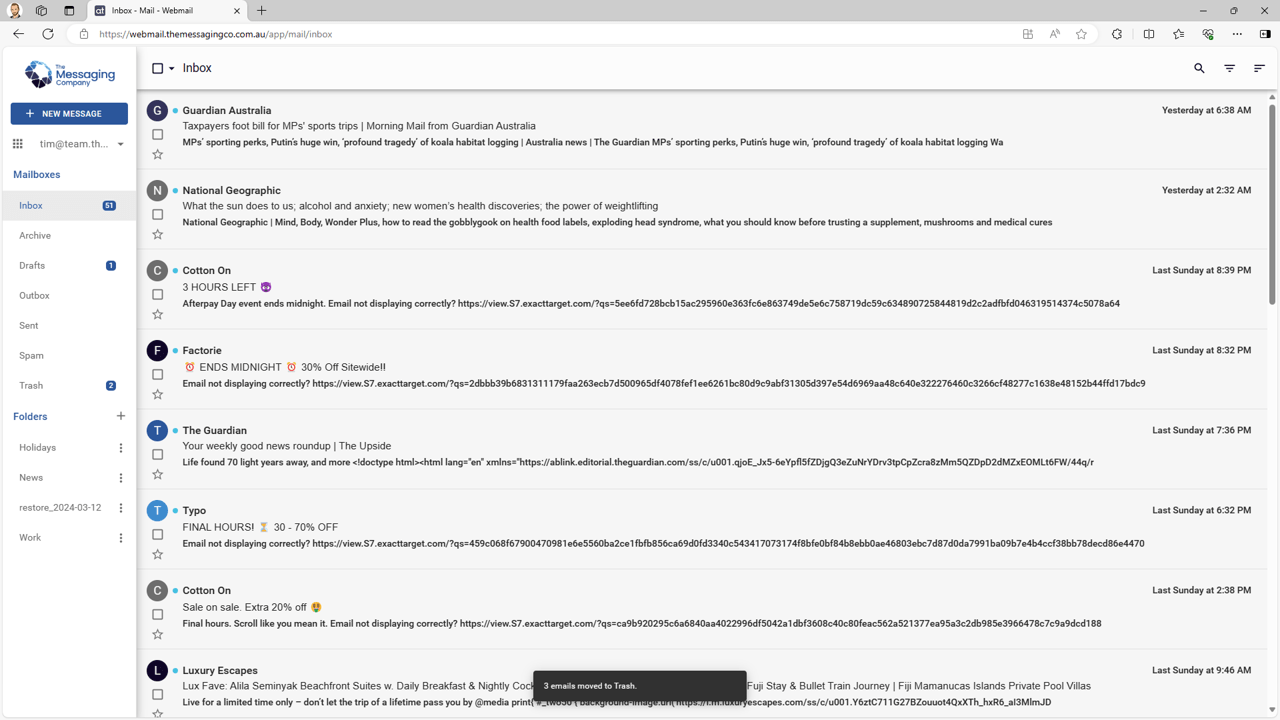The height and width of the screenshot is (720, 1280).
Task: Open the restore_2024-03-12 folder
Action: (x=60, y=508)
